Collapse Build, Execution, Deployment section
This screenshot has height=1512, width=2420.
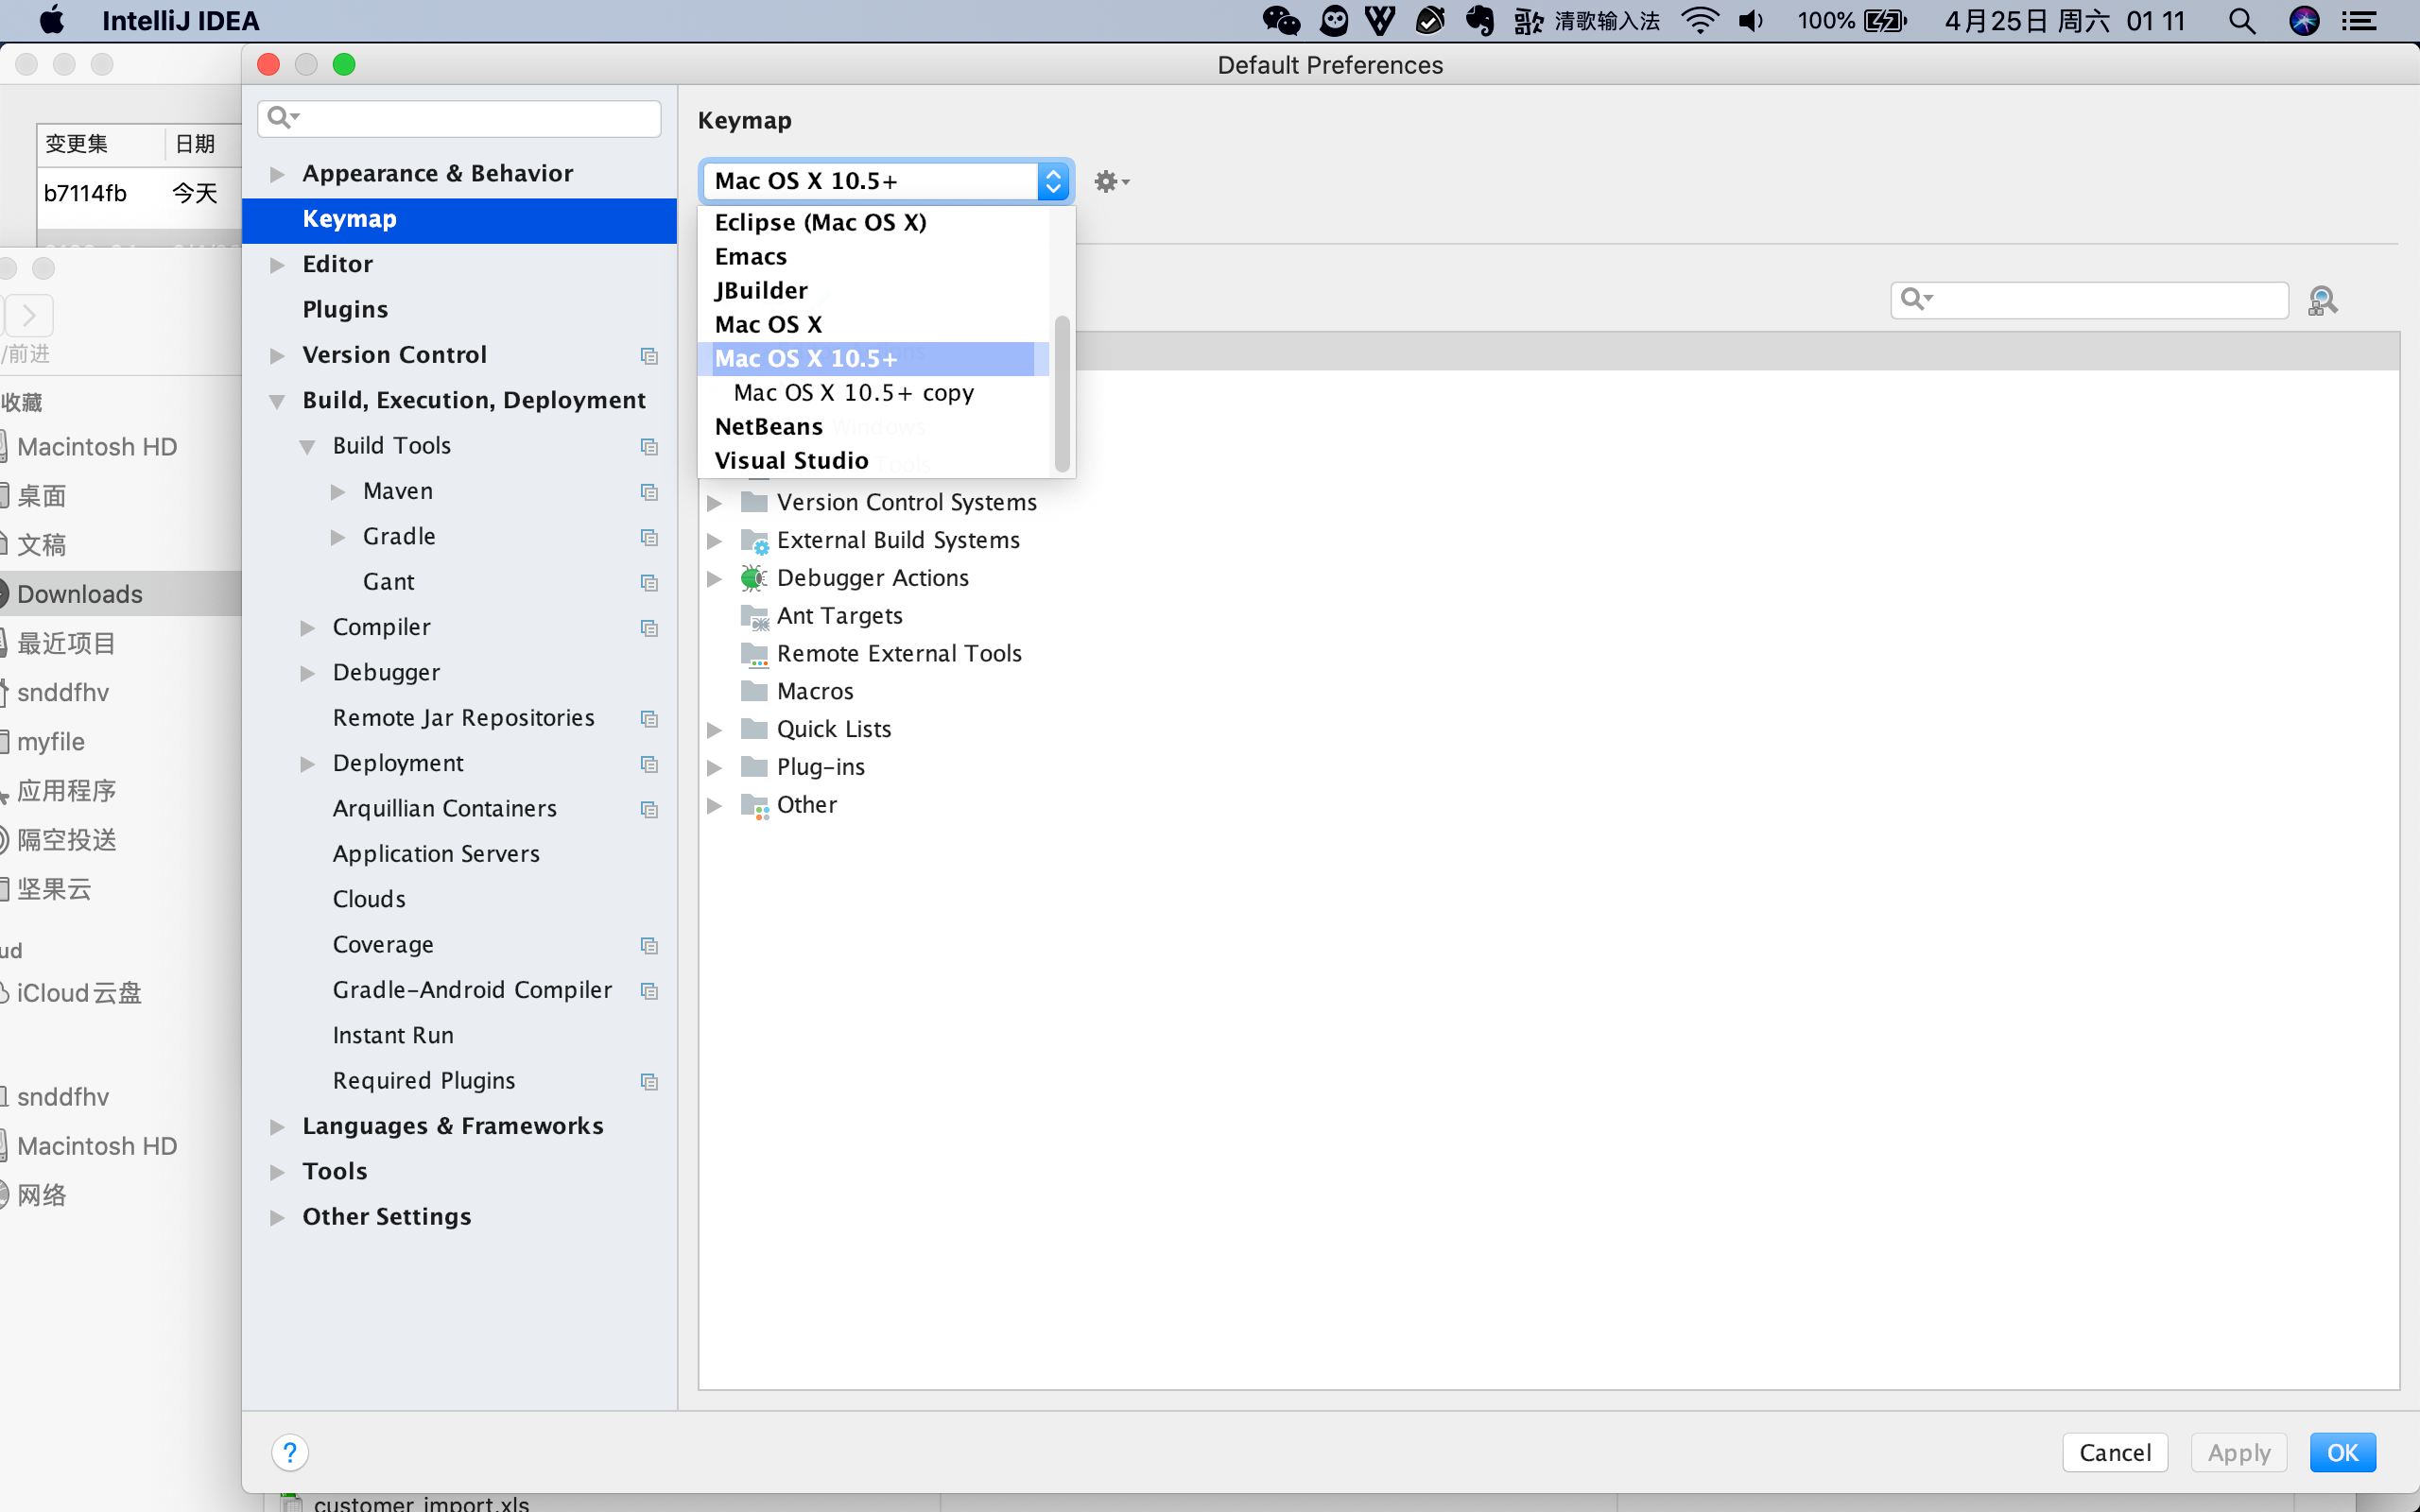point(277,401)
